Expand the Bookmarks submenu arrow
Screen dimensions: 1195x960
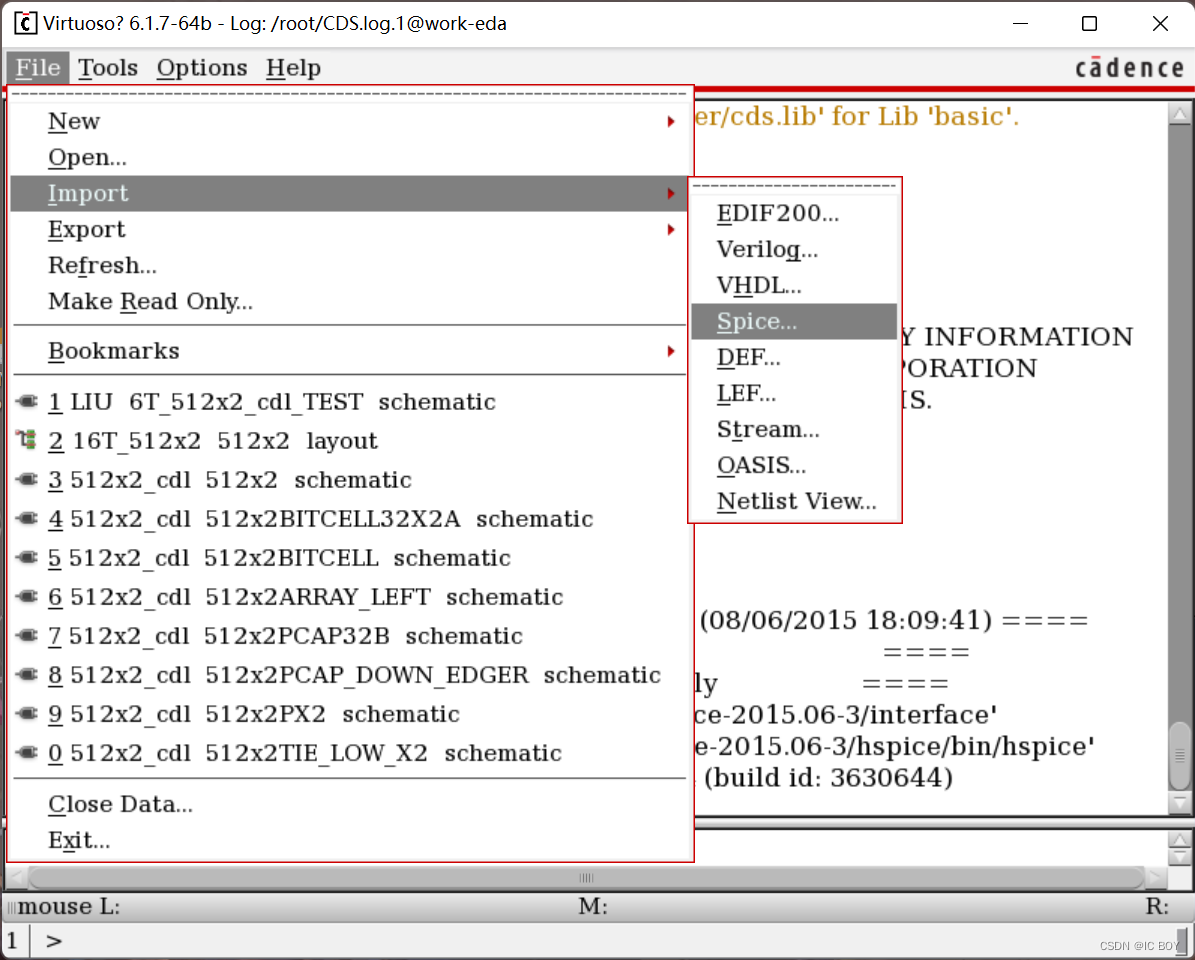(x=671, y=351)
